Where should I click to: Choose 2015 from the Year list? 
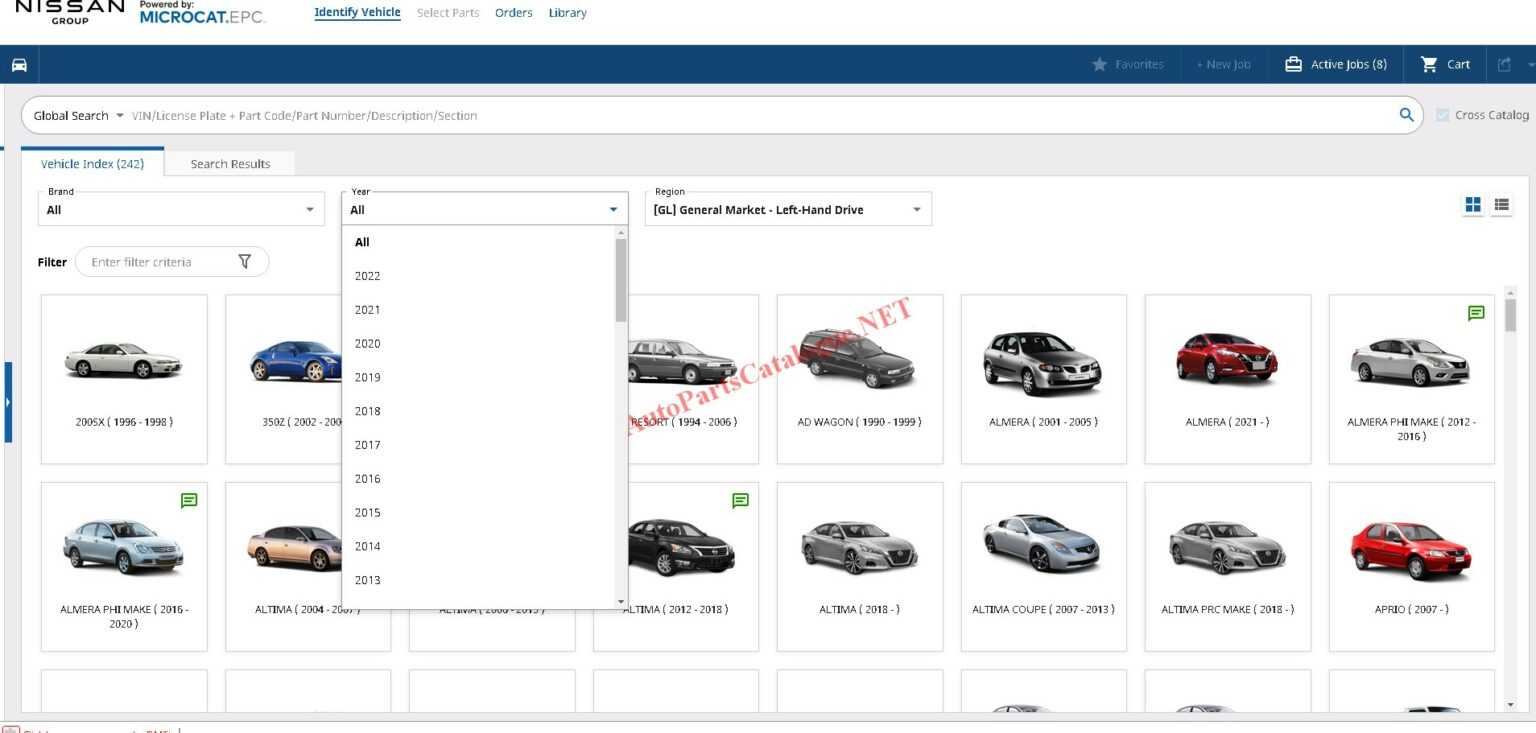[480, 512]
